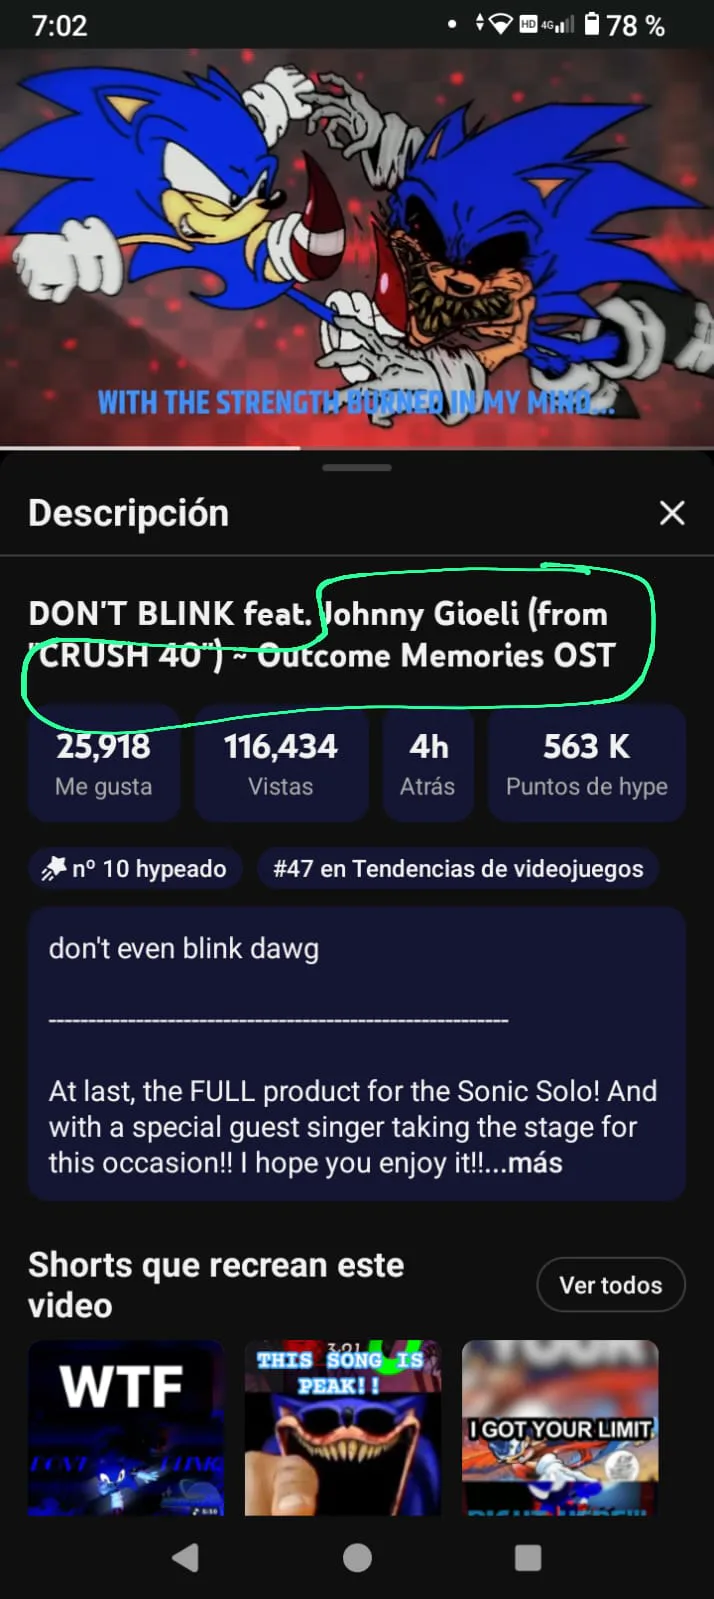The image size is (714, 1599).
Task: Close the Descripción panel
Action: pyautogui.click(x=672, y=513)
